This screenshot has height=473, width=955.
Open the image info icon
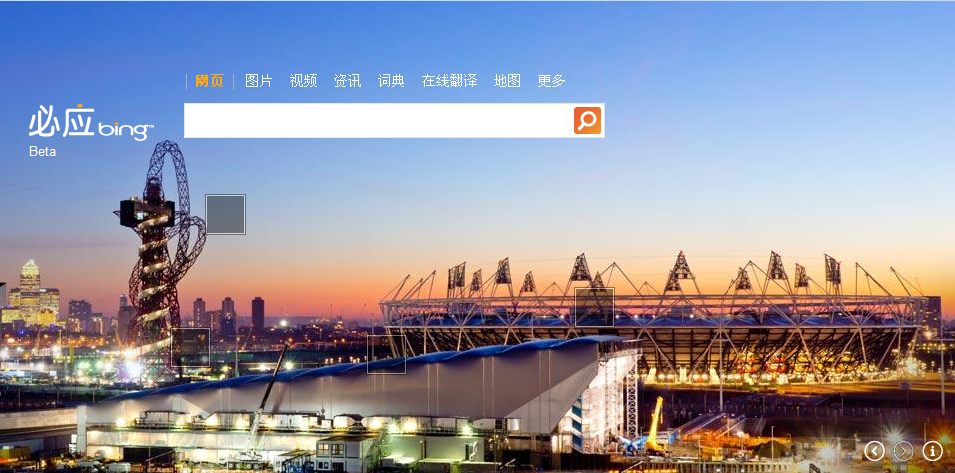coord(932,451)
